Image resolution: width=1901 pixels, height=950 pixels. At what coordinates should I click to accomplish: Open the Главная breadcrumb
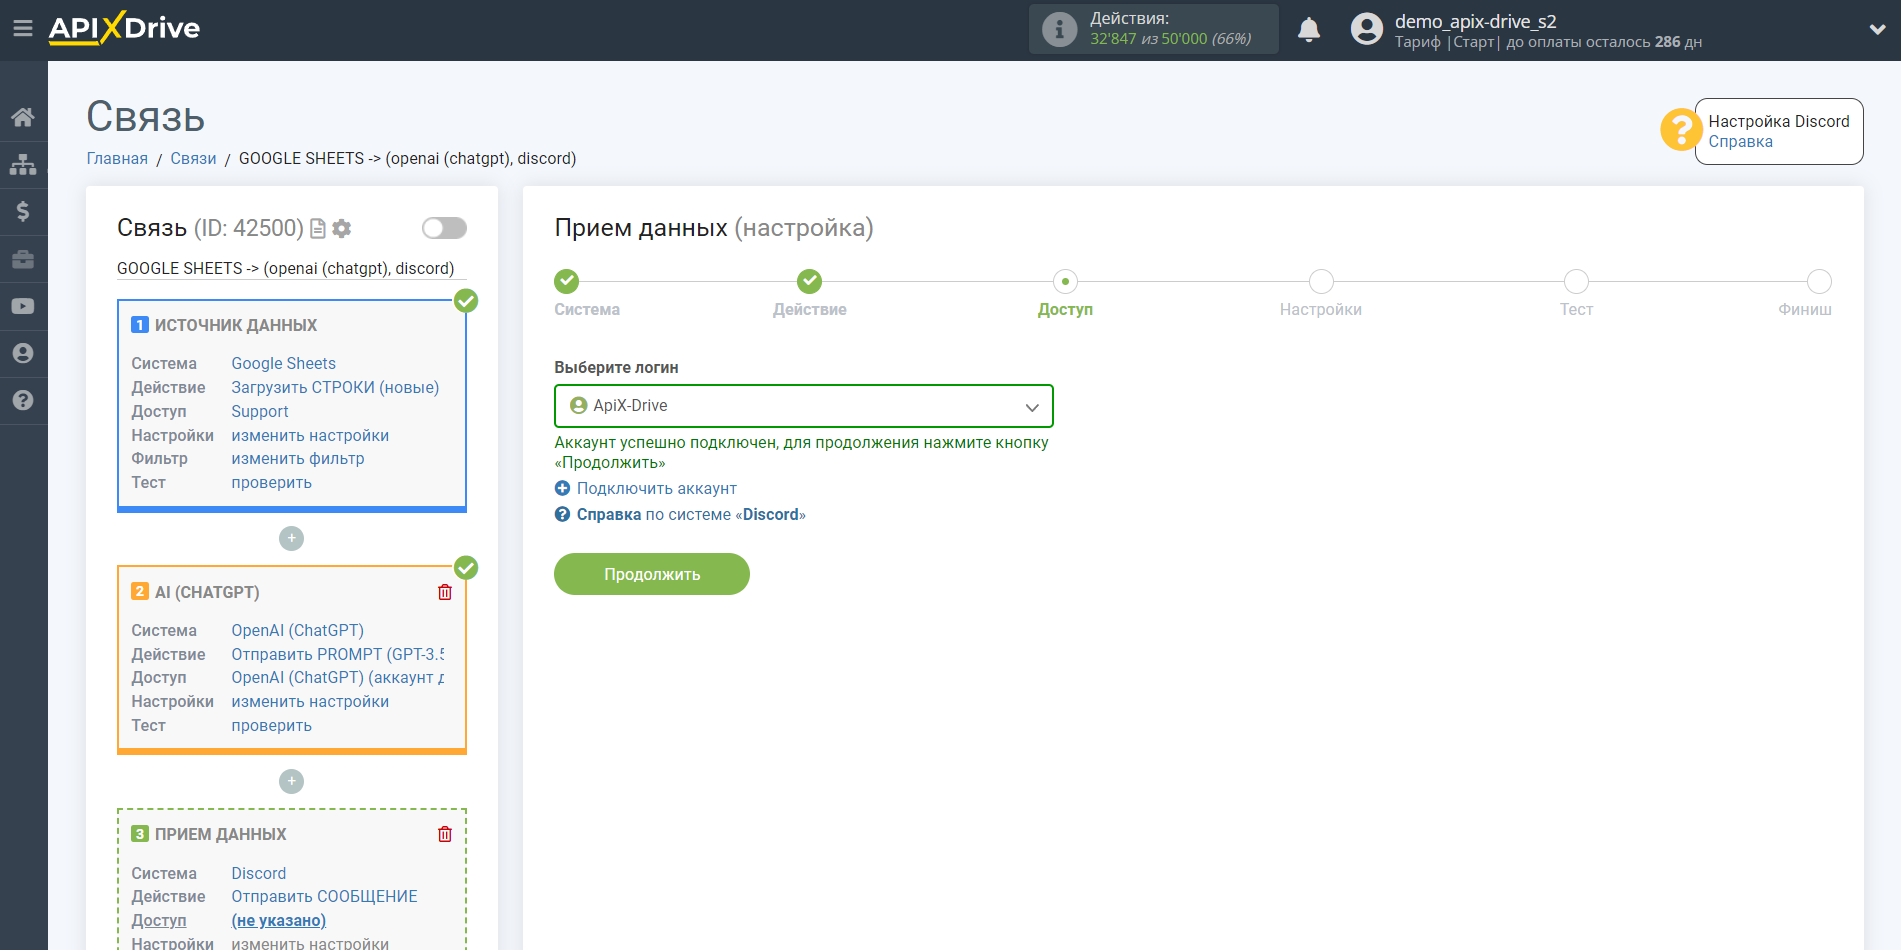[x=117, y=159]
